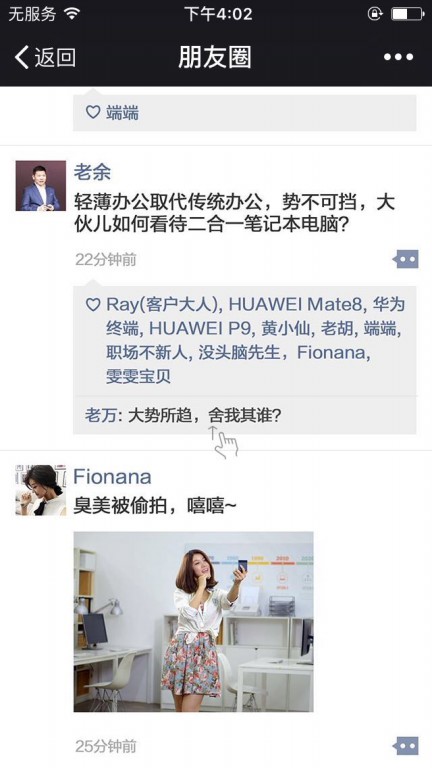Open 雯雯宝贝 in the likes list
Screen dimensions: 432x768
click(139, 376)
